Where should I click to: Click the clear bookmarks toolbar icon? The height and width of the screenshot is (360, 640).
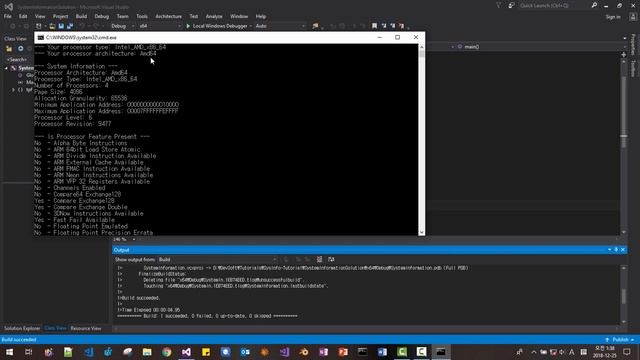point(402,26)
